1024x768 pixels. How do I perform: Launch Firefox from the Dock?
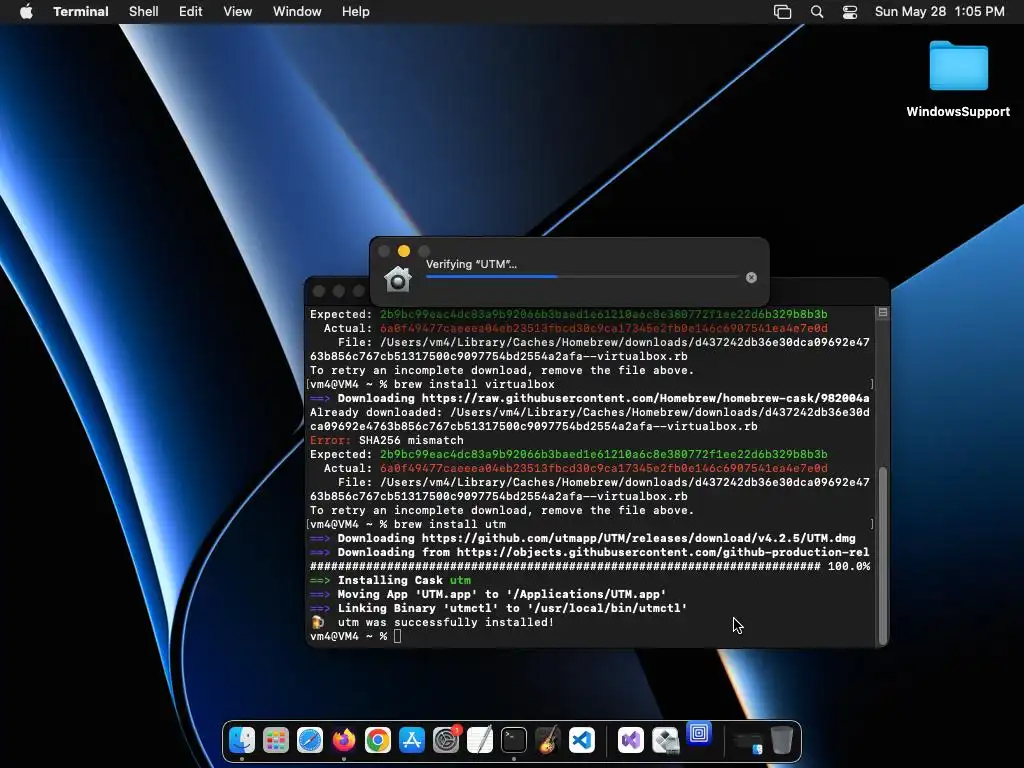[344, 740]
